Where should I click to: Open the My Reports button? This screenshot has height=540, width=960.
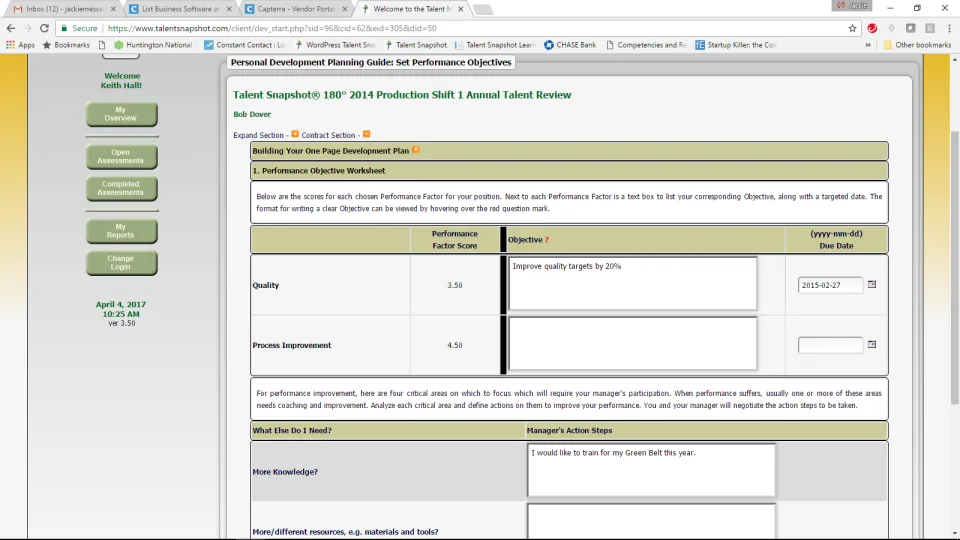coord(121,231)
